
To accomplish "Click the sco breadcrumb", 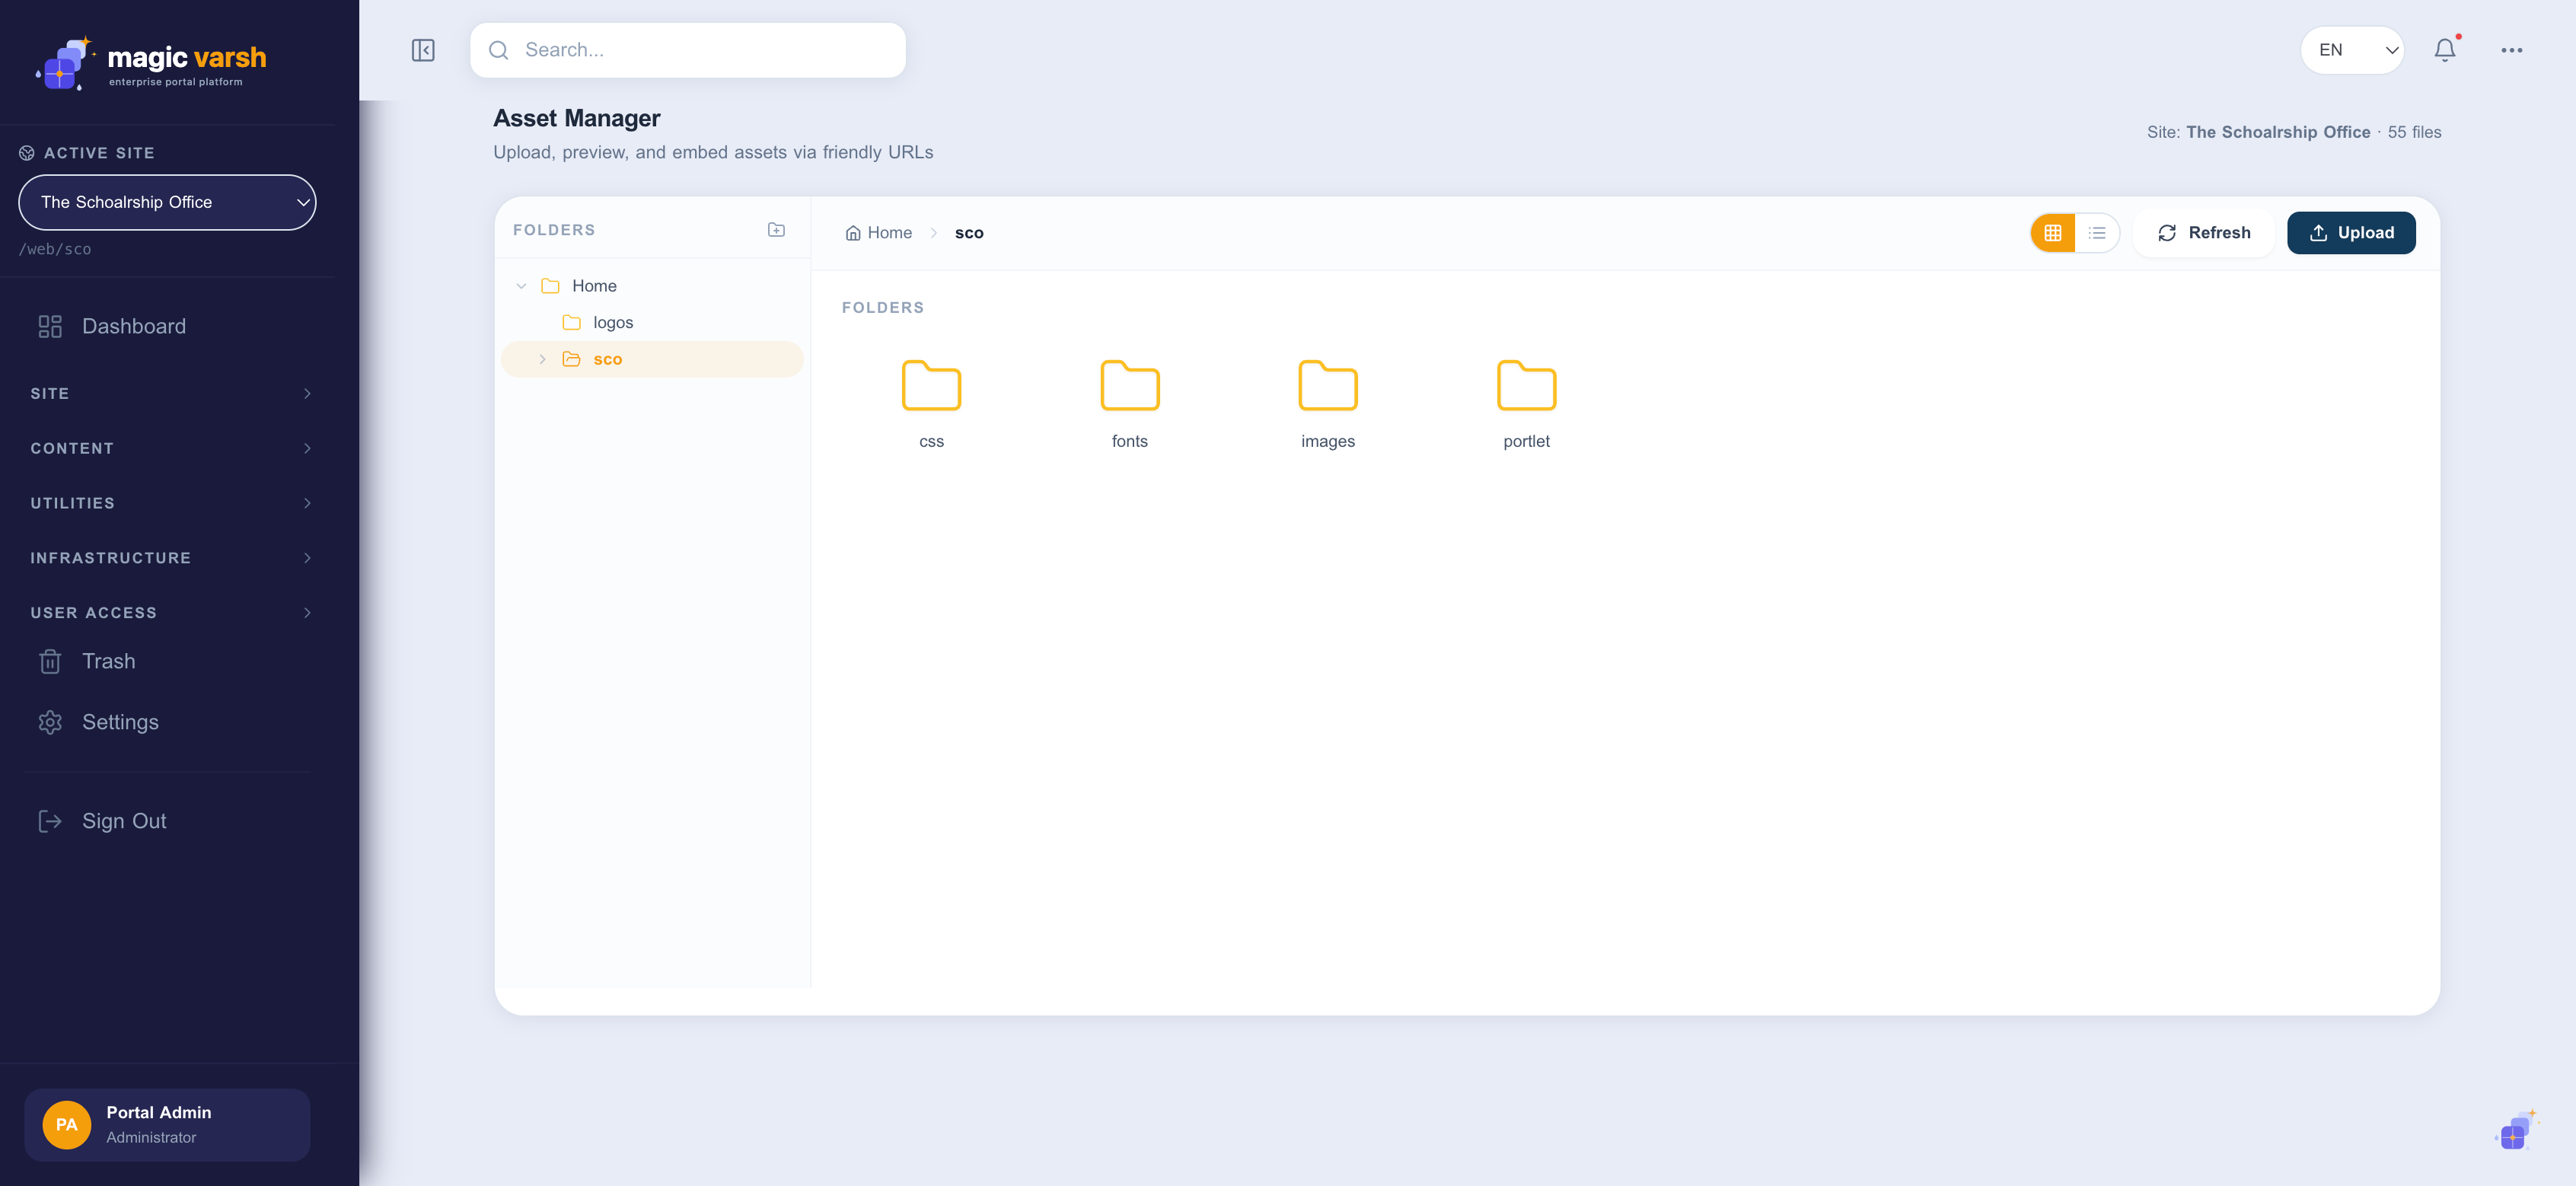I will tap(969, 233).
